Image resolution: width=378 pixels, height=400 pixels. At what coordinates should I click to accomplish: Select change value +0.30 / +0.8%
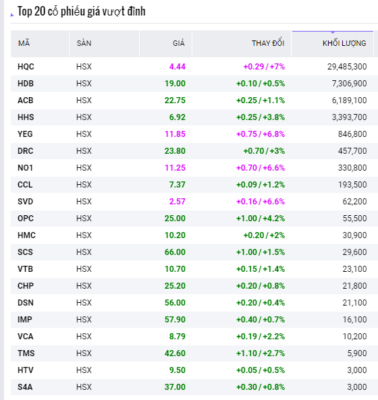tap(261, 387)
